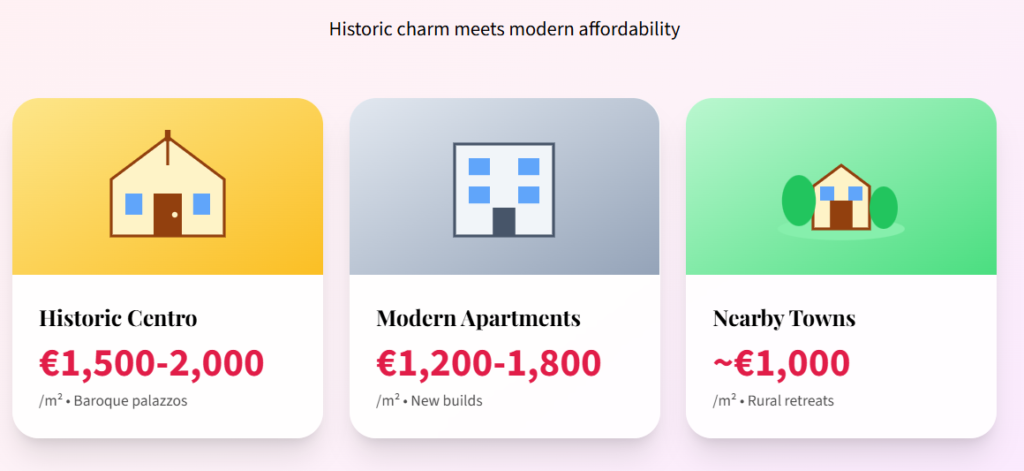The height and width of the screenshot is (471, 1024).
Task: Open the Historic Centro card title
Action: [118, 319]
